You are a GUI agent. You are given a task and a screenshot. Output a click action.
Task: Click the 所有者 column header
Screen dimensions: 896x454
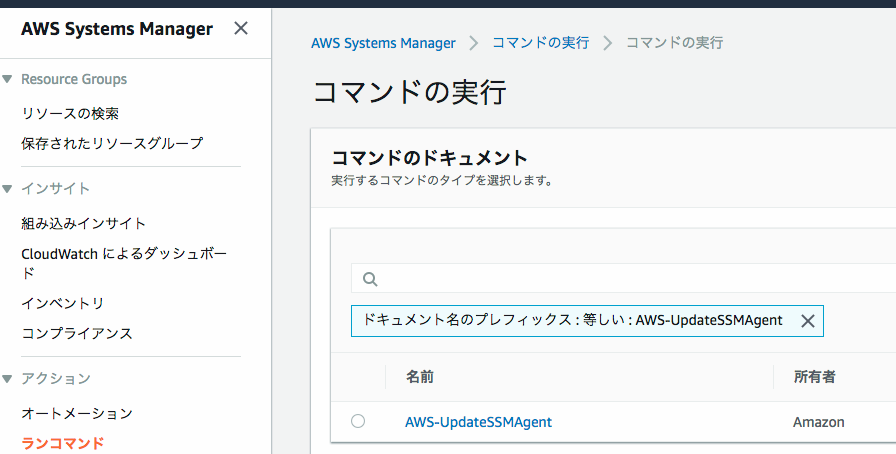pos(814,377)
